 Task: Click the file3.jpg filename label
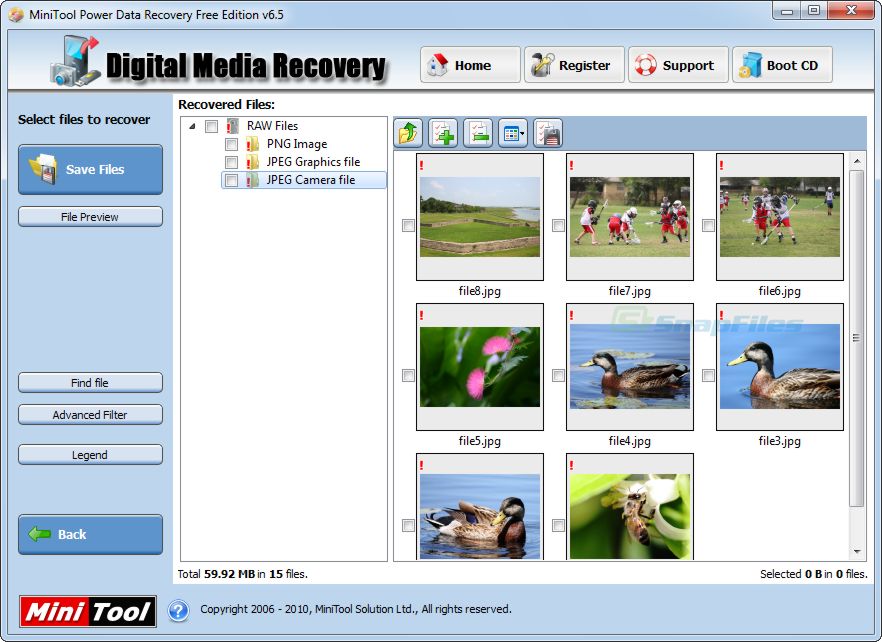click(x=780, y=441)
